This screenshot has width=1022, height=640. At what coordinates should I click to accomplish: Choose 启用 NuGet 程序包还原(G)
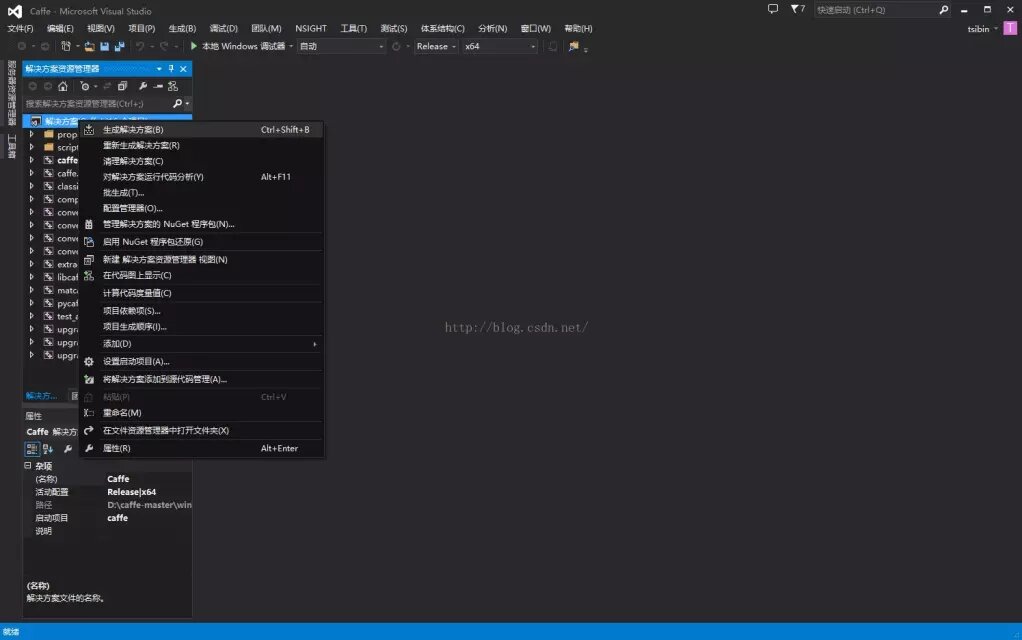tap(201, 242)
